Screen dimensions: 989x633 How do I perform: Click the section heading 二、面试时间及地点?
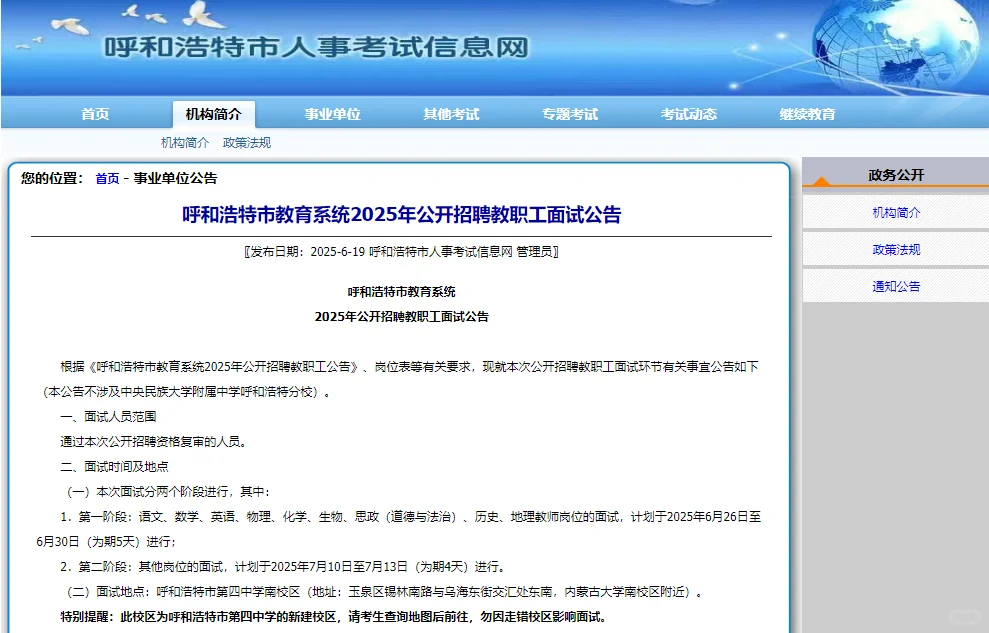114,467
